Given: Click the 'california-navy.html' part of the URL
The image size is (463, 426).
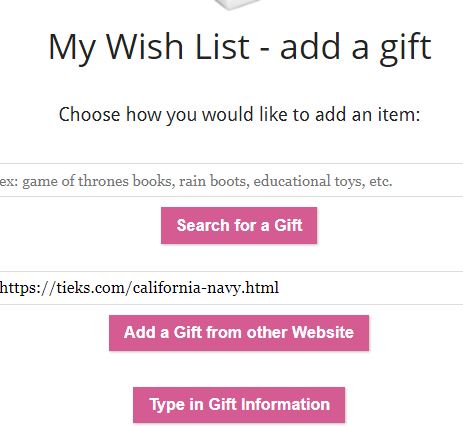Looking at the screenshot, I should pyautogui.click(x=206, y=288).
